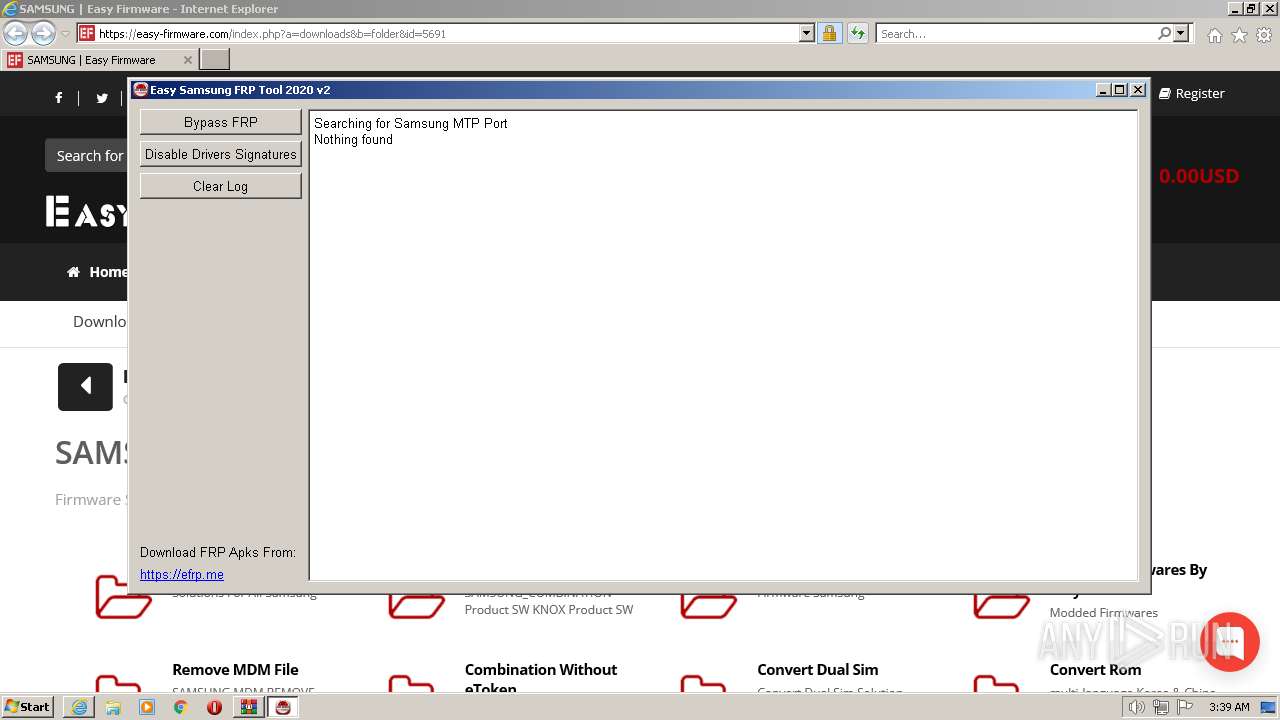Open the Home menu on website
The image size is (1280, 720).
(x=97, y=272)
